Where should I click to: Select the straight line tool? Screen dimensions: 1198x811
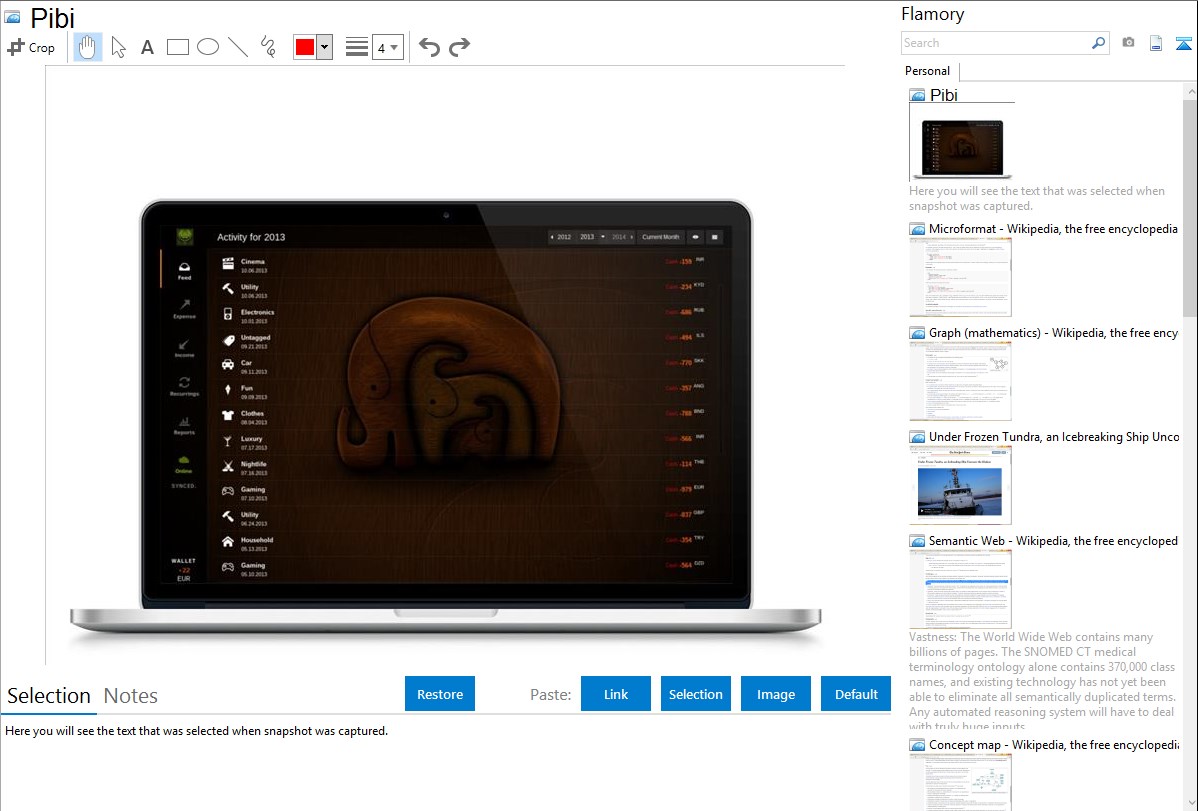coord(238,47)
